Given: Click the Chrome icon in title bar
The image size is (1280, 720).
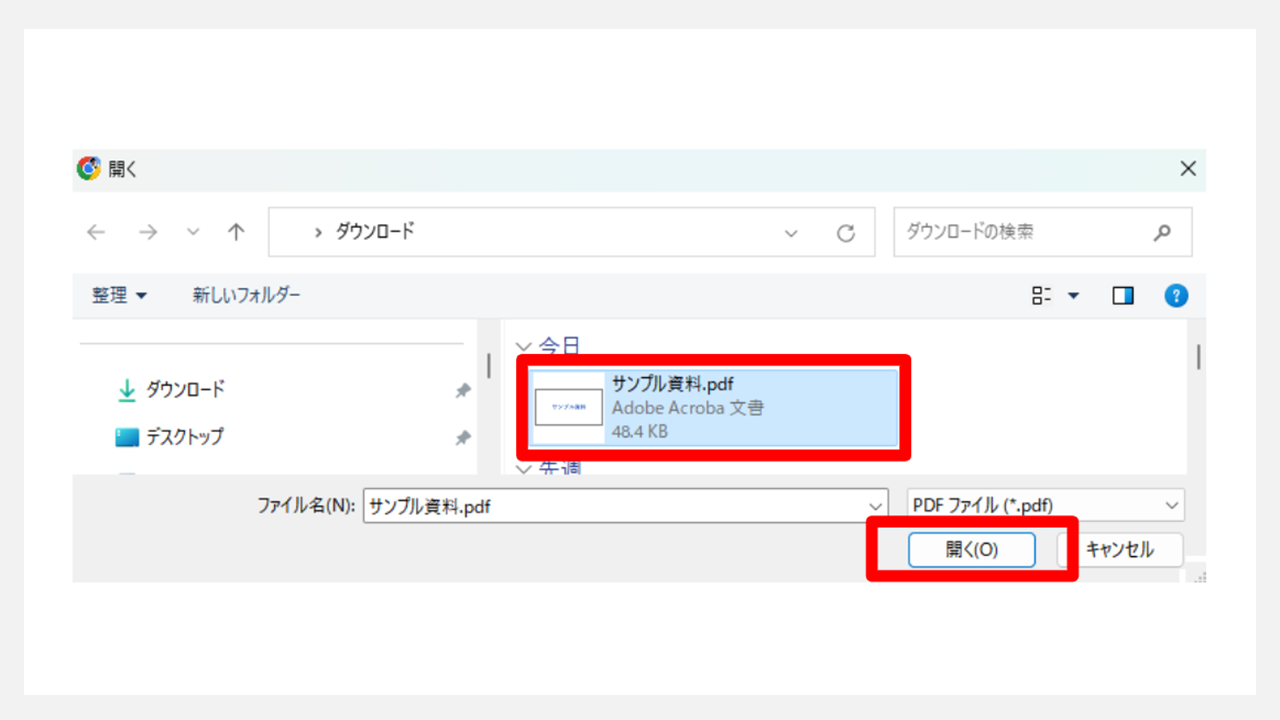Looking at the screenshot, I should (x=89, y=169).
